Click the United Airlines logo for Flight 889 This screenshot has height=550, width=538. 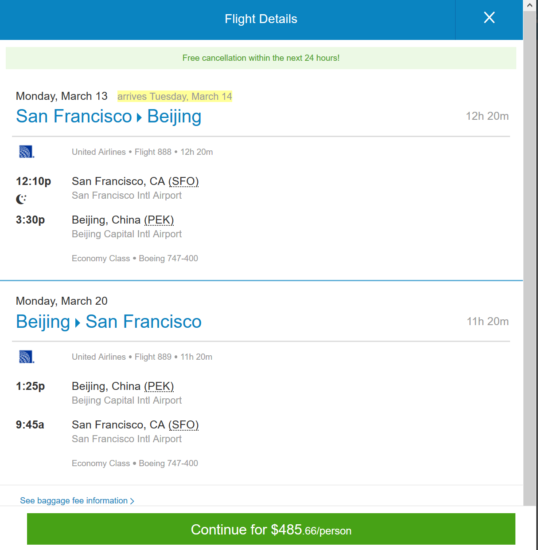pyautogui.click(x=26, y=357)
